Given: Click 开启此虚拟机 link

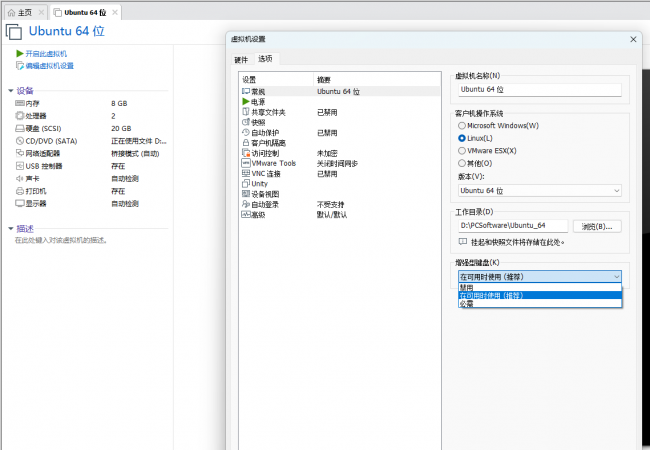Looking at the screenshot, I should [x=46, y=54].
